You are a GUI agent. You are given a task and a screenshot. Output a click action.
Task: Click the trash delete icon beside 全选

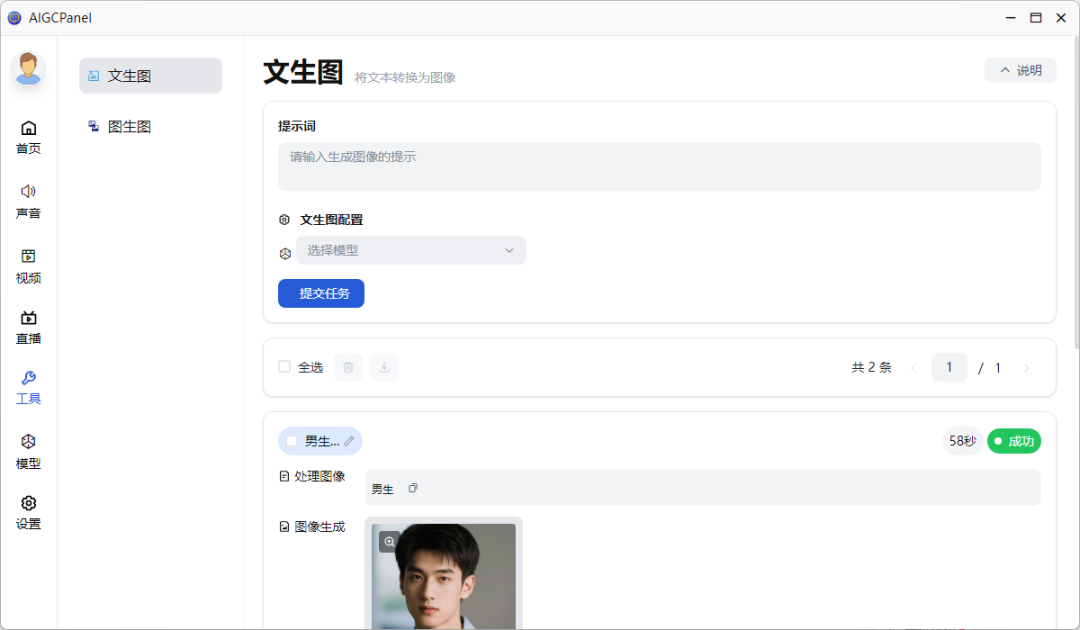coord(348,367)
